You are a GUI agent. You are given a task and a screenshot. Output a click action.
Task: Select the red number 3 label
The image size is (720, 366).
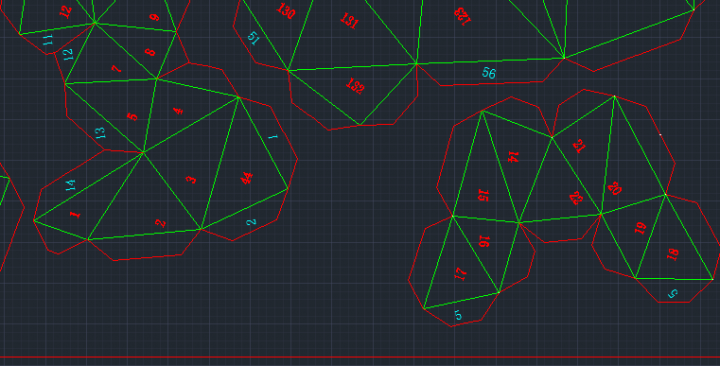tap(191, 179)
